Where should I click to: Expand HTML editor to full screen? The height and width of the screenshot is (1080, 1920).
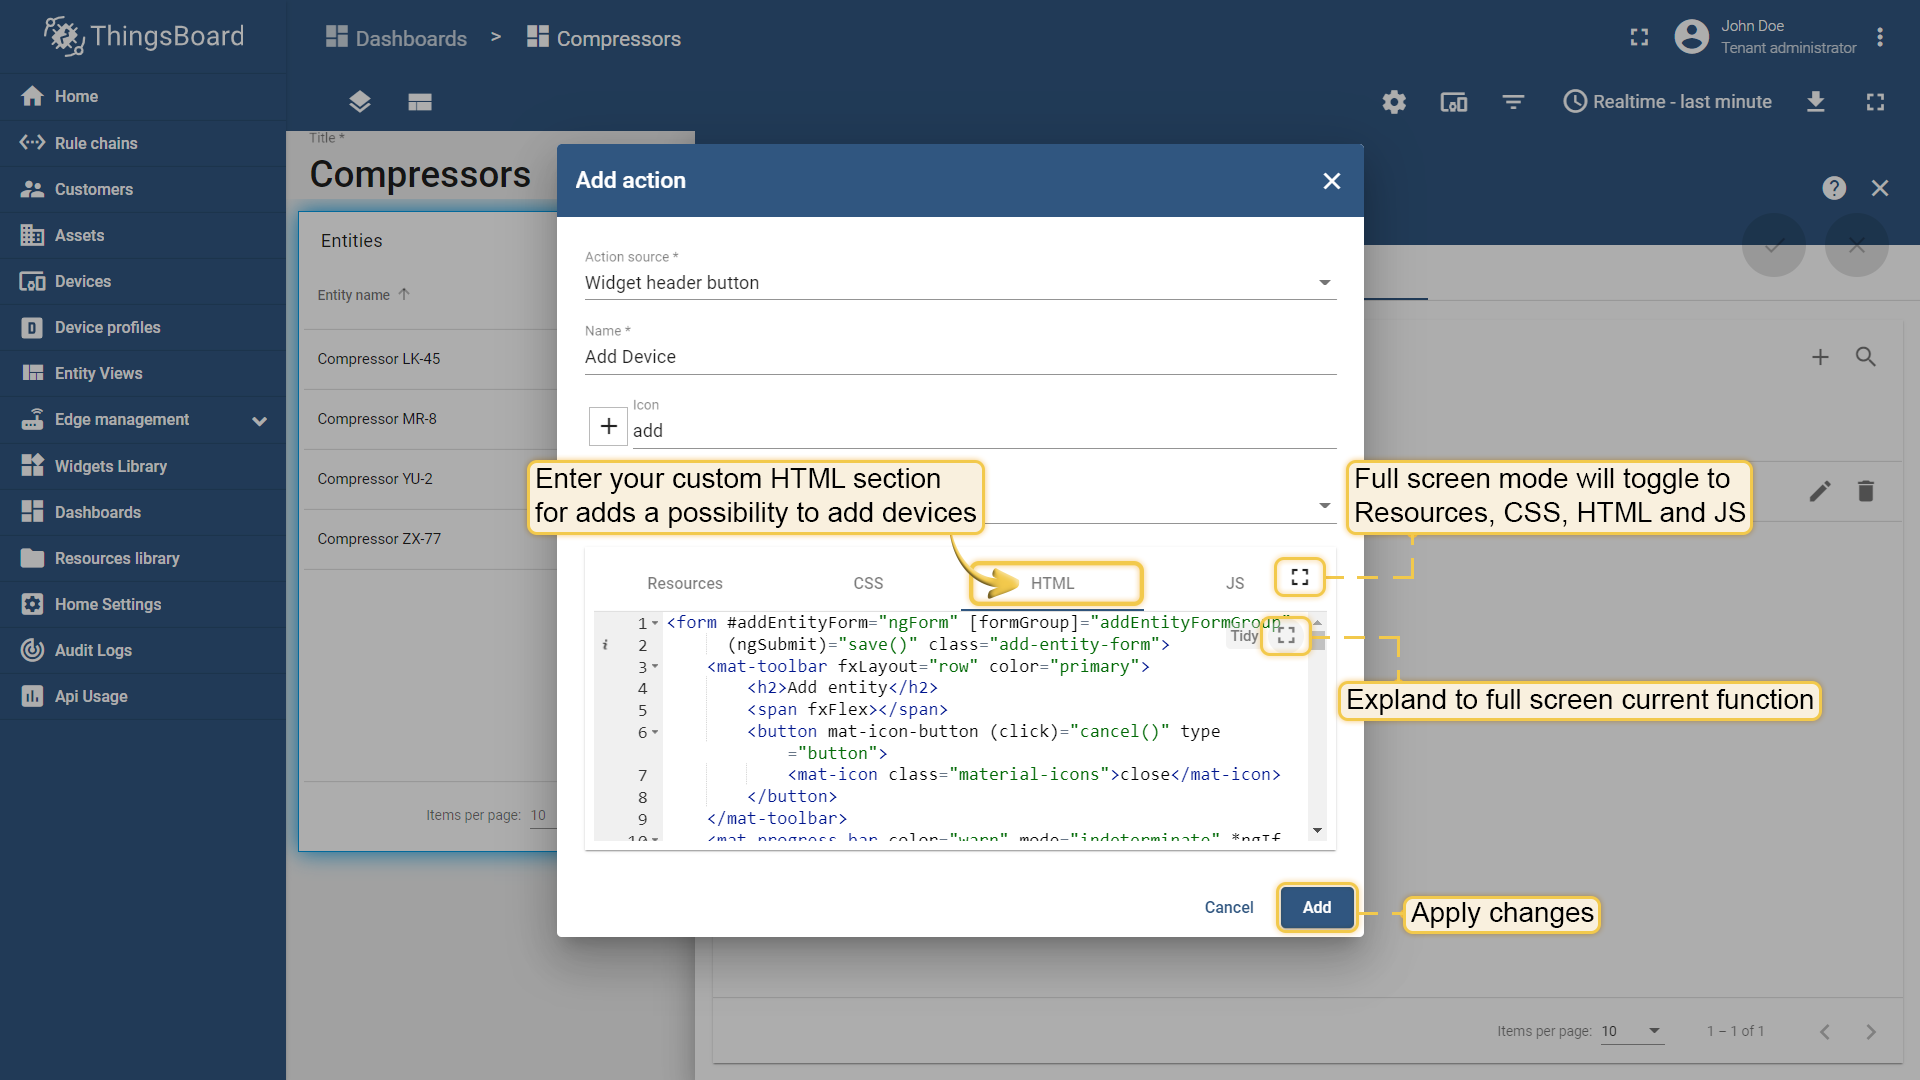pyautogui.click(x=1286, y=635)
